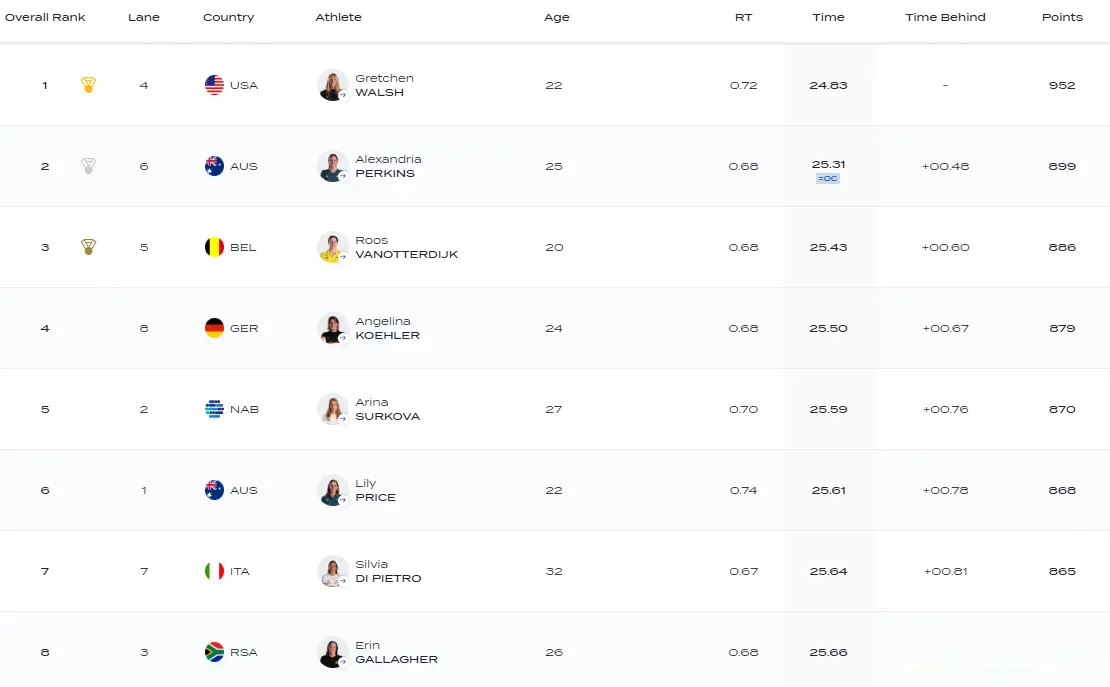Click the USA flag icon
The image size is (1110, 687).
pyautogui.click(x=214, y=85)
